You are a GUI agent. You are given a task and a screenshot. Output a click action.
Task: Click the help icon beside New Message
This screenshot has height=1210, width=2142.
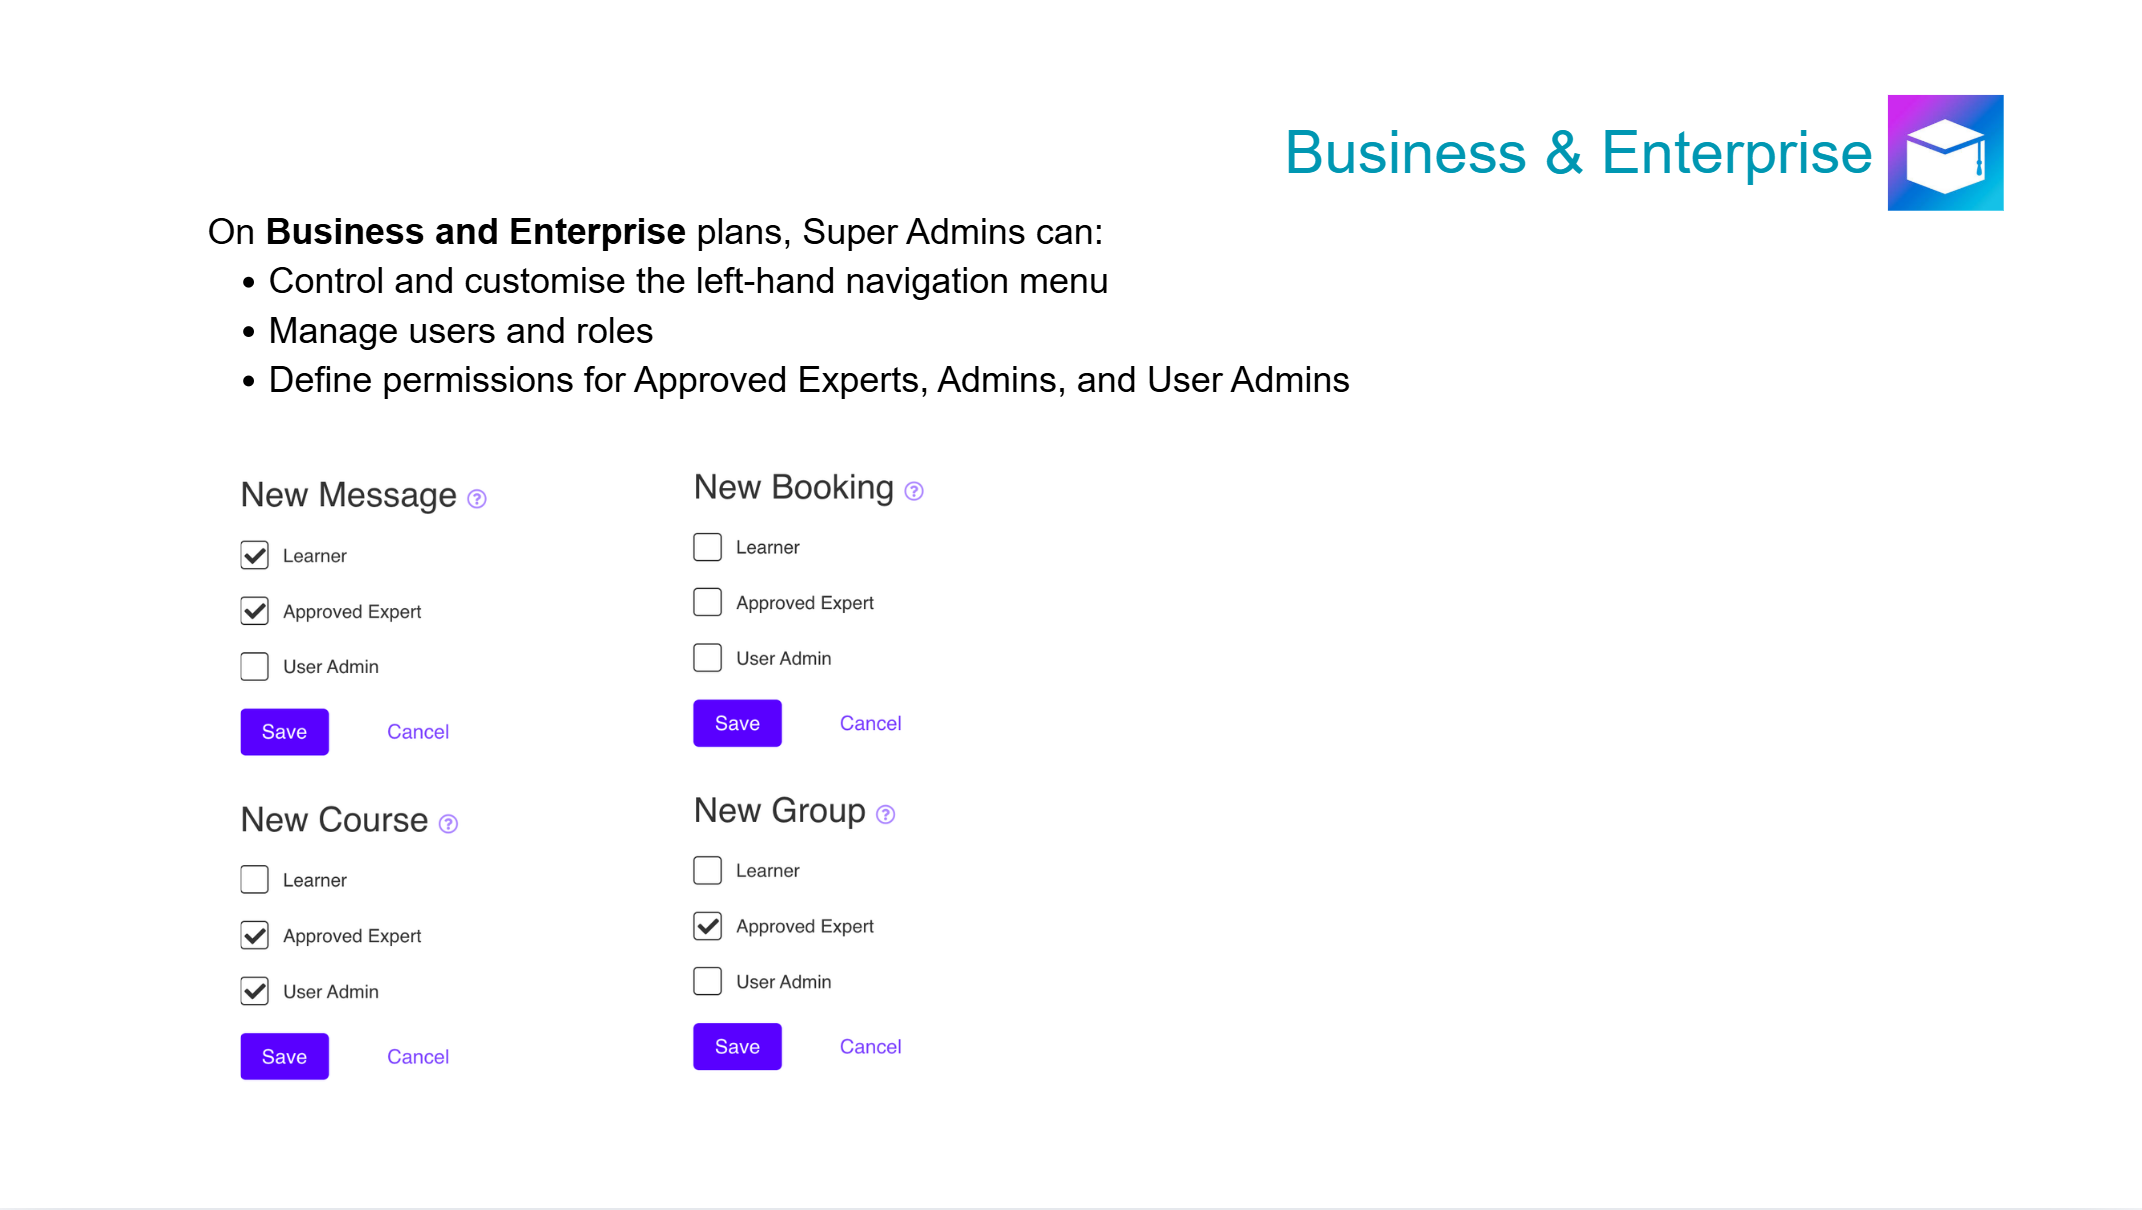(477, 499)
